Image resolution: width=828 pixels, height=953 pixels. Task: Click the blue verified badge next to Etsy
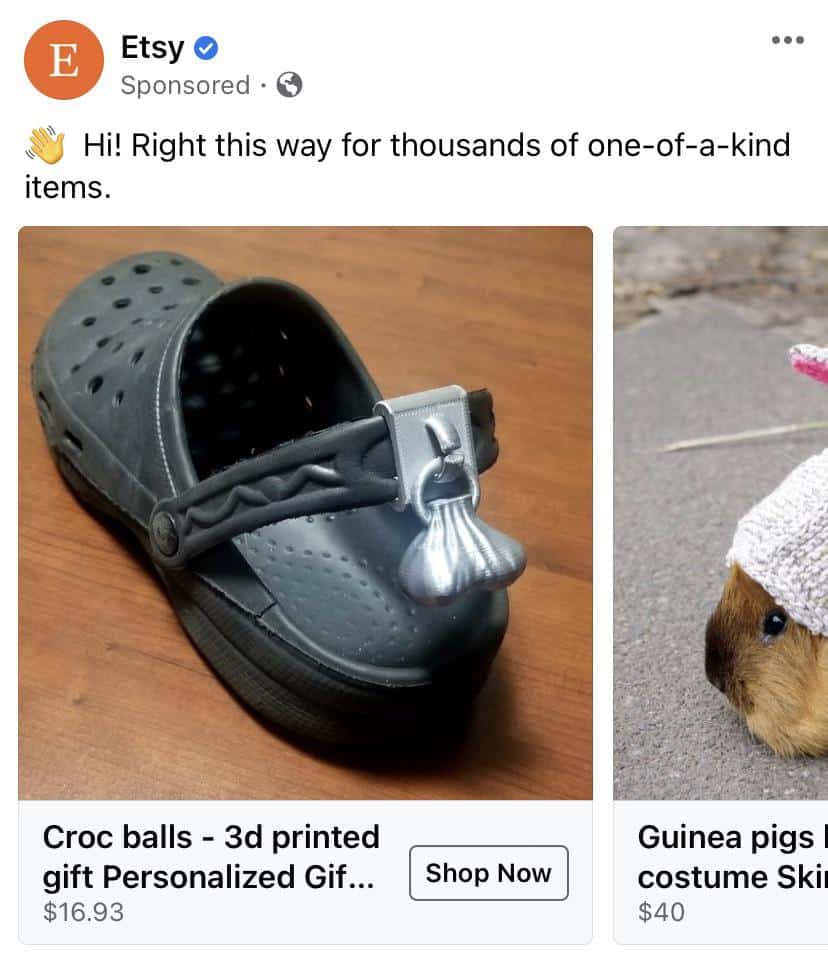[x=206, y=48]
